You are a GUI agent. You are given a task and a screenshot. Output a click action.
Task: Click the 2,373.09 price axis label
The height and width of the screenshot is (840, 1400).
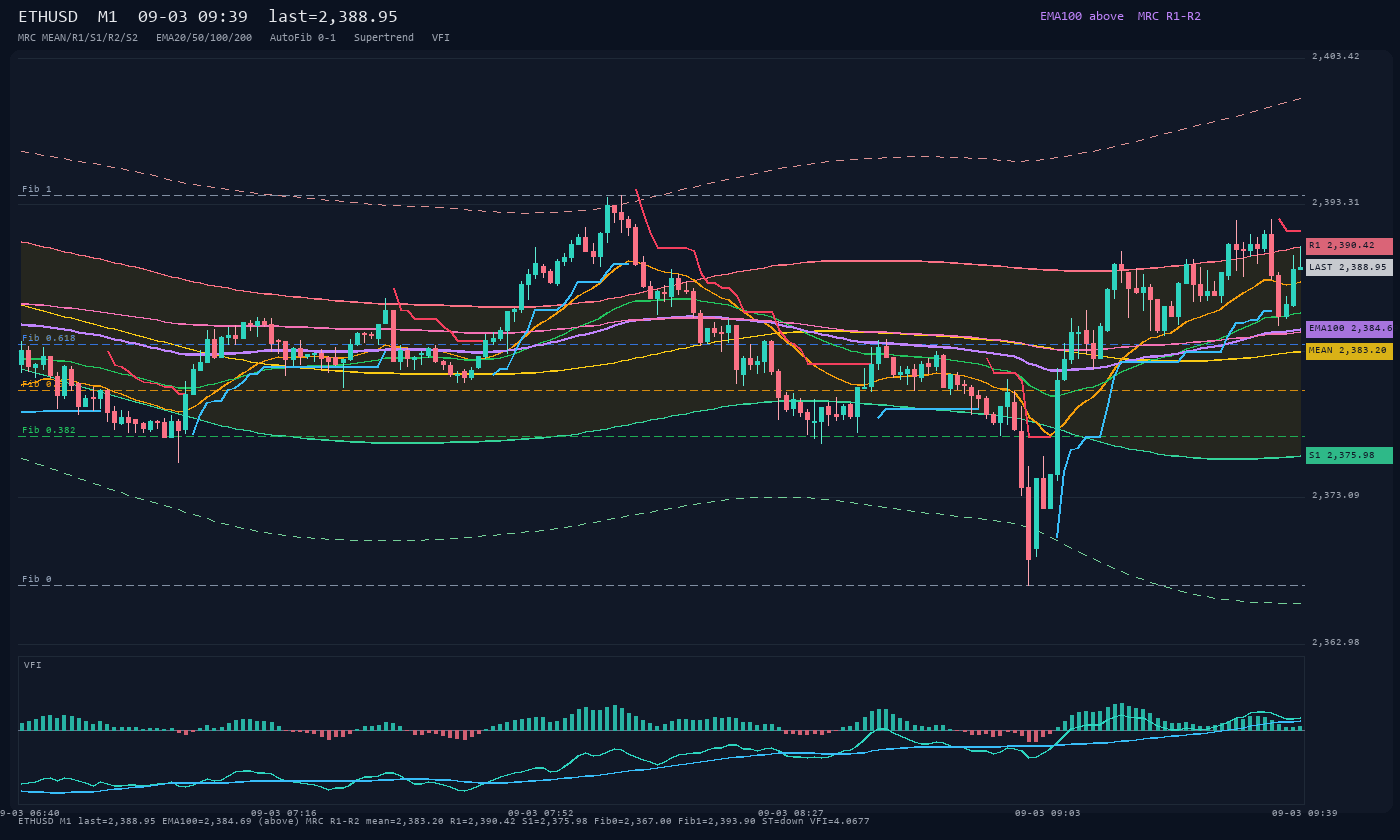tap(1335, 495)
